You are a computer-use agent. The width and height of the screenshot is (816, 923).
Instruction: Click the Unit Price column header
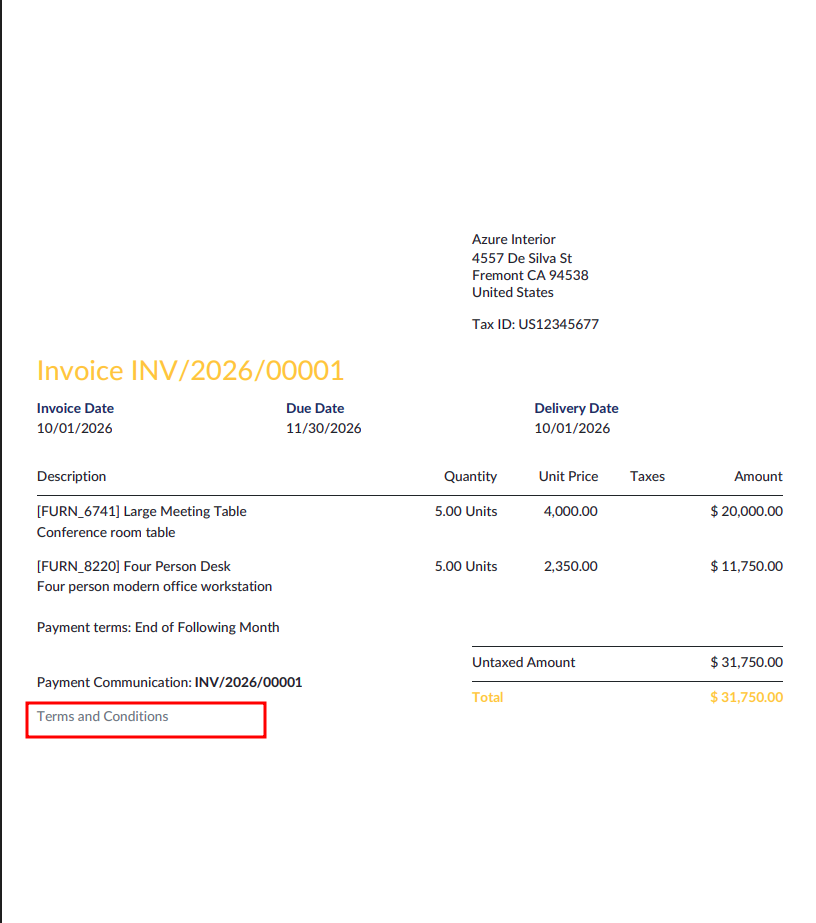click(x=568, y=476)
